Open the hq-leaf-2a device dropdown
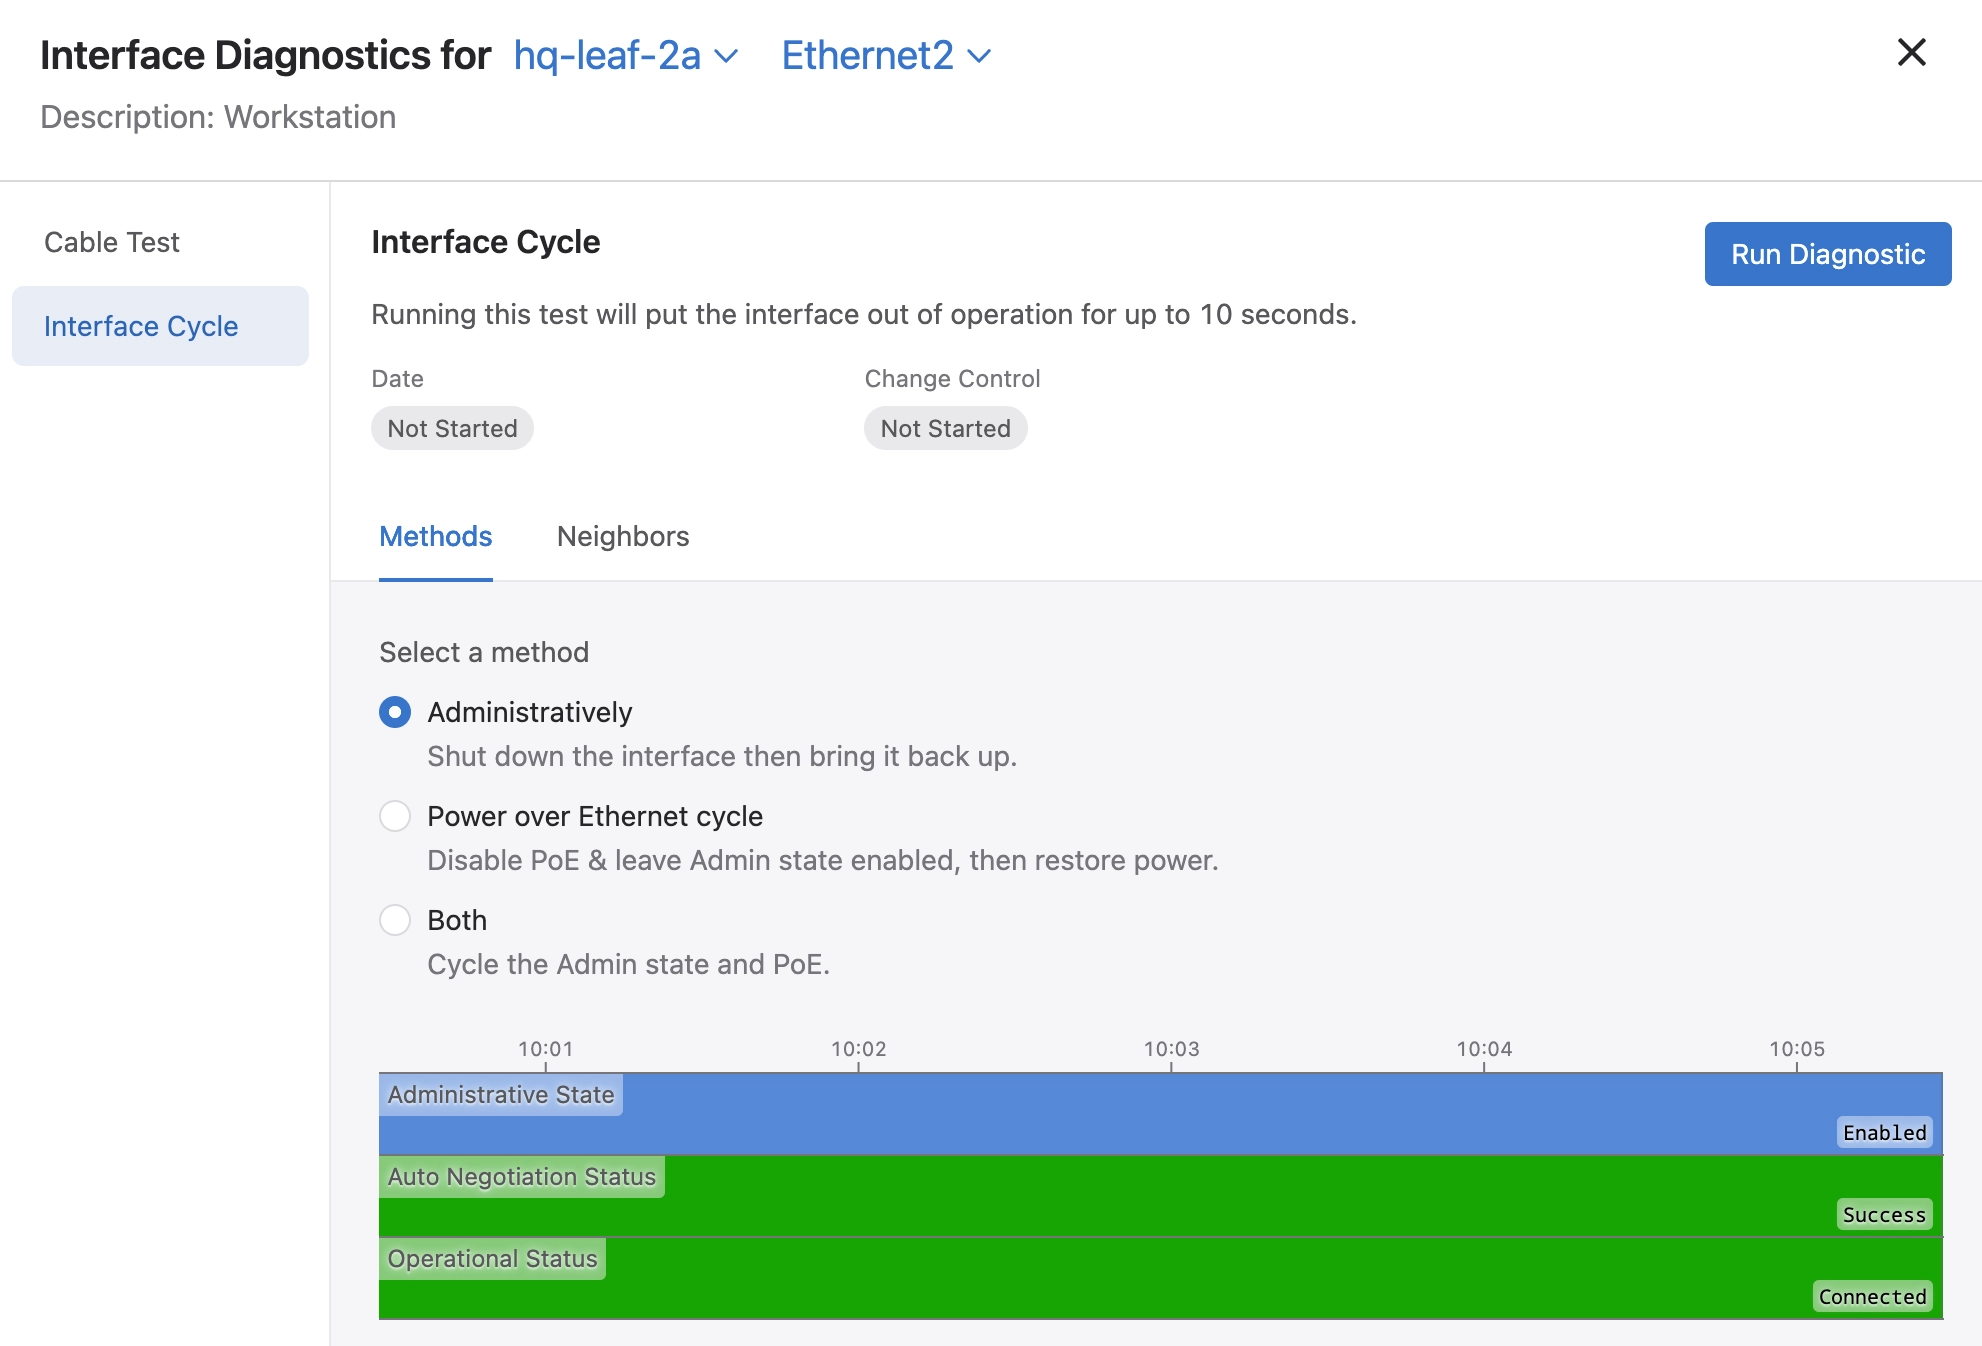This screenshot has height=1346, width=1982. click(625, 56)
